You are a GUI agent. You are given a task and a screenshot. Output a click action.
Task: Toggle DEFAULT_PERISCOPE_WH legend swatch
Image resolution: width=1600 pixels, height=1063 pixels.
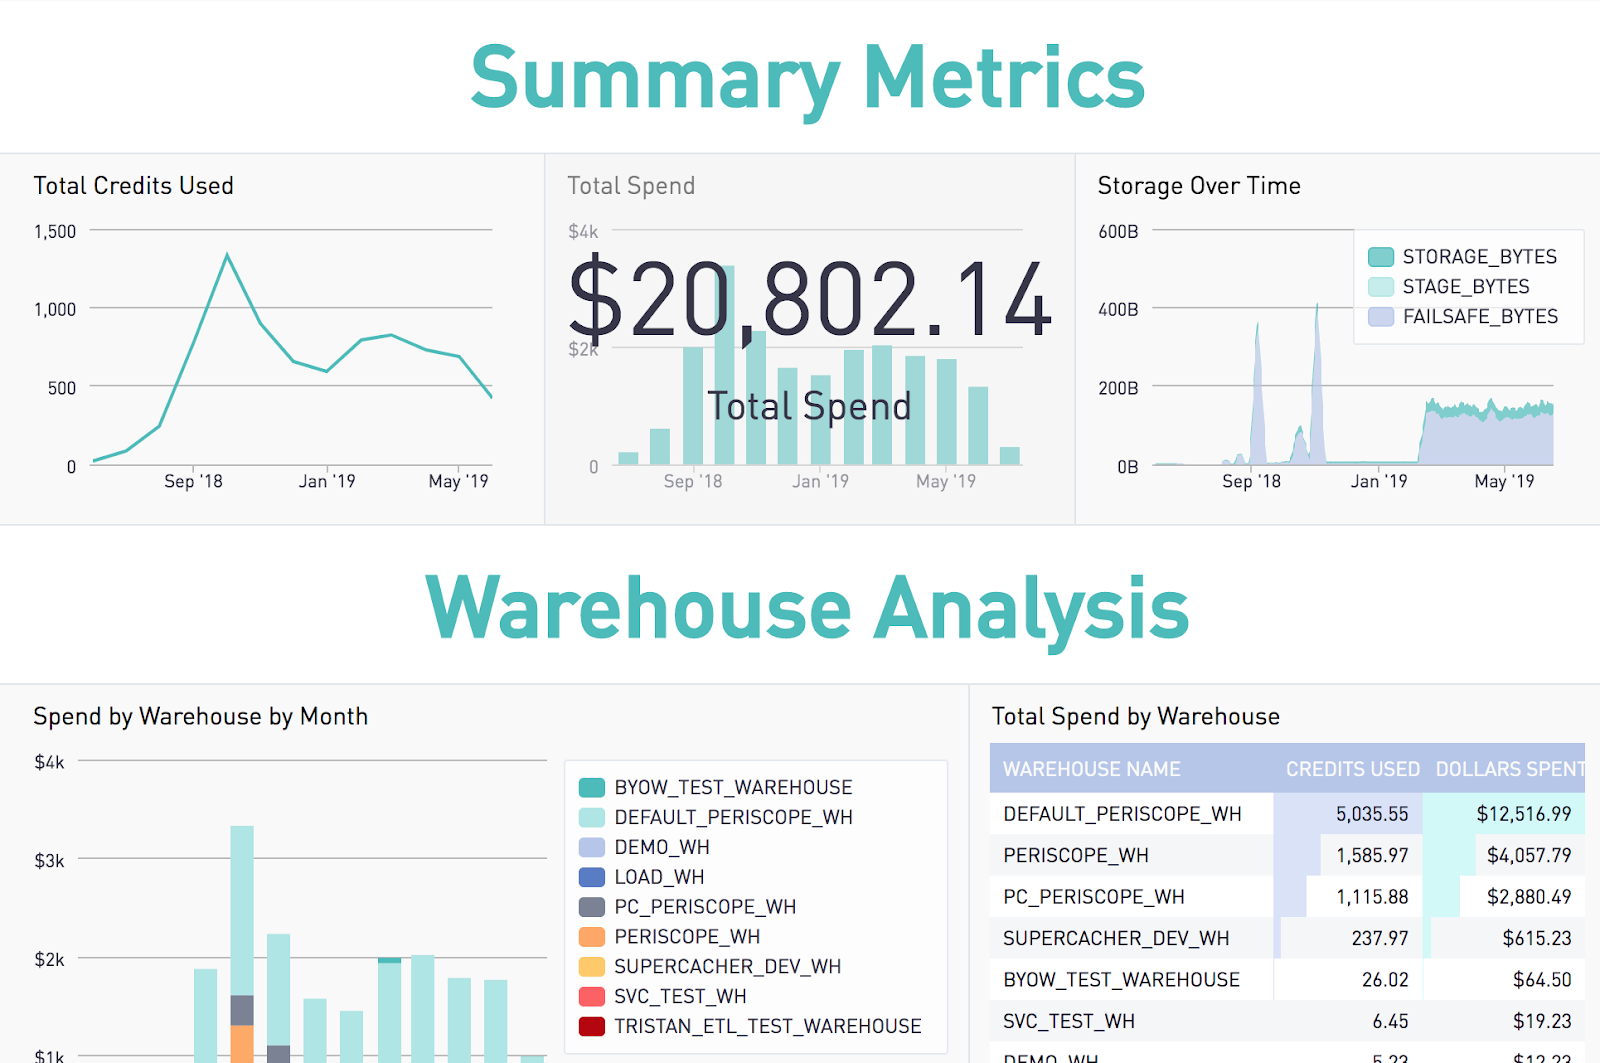(x=592, y=817)
